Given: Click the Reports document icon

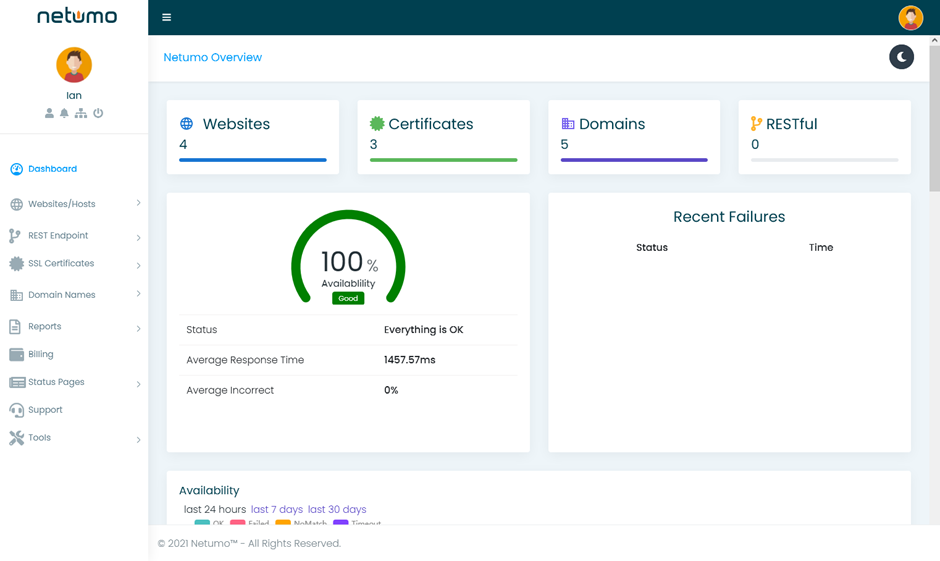Looking at the screenshot, I should click(15, 327).
